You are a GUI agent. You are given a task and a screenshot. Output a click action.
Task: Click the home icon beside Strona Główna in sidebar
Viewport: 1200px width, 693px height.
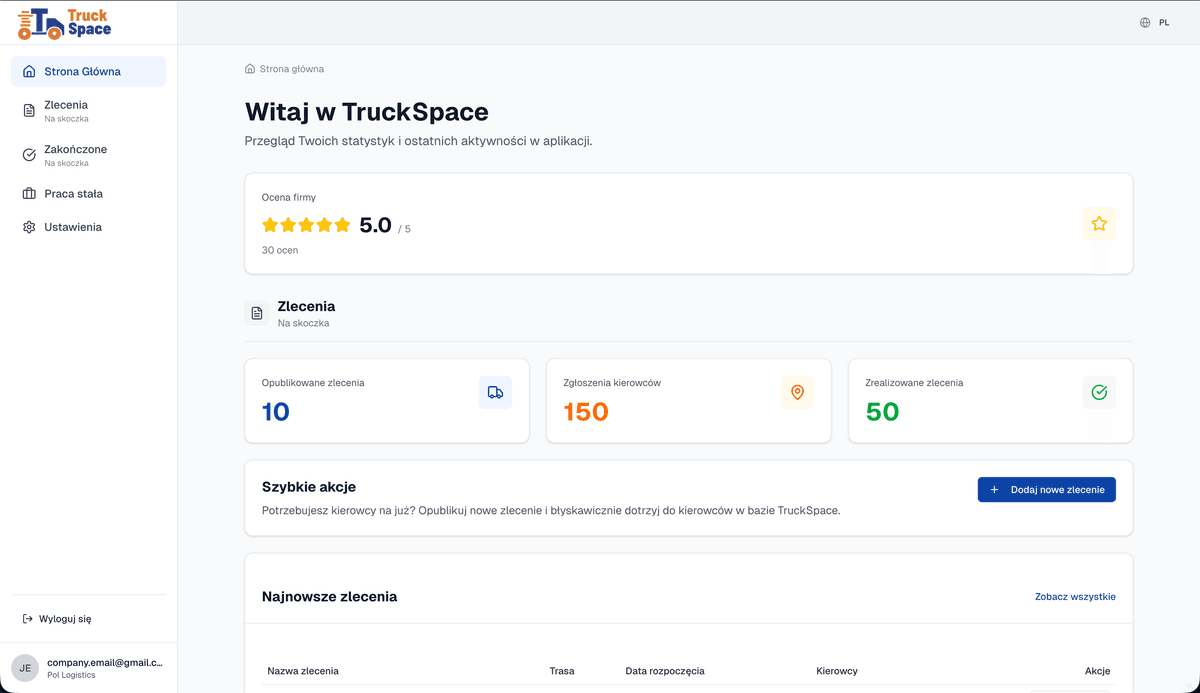(29, 72)
